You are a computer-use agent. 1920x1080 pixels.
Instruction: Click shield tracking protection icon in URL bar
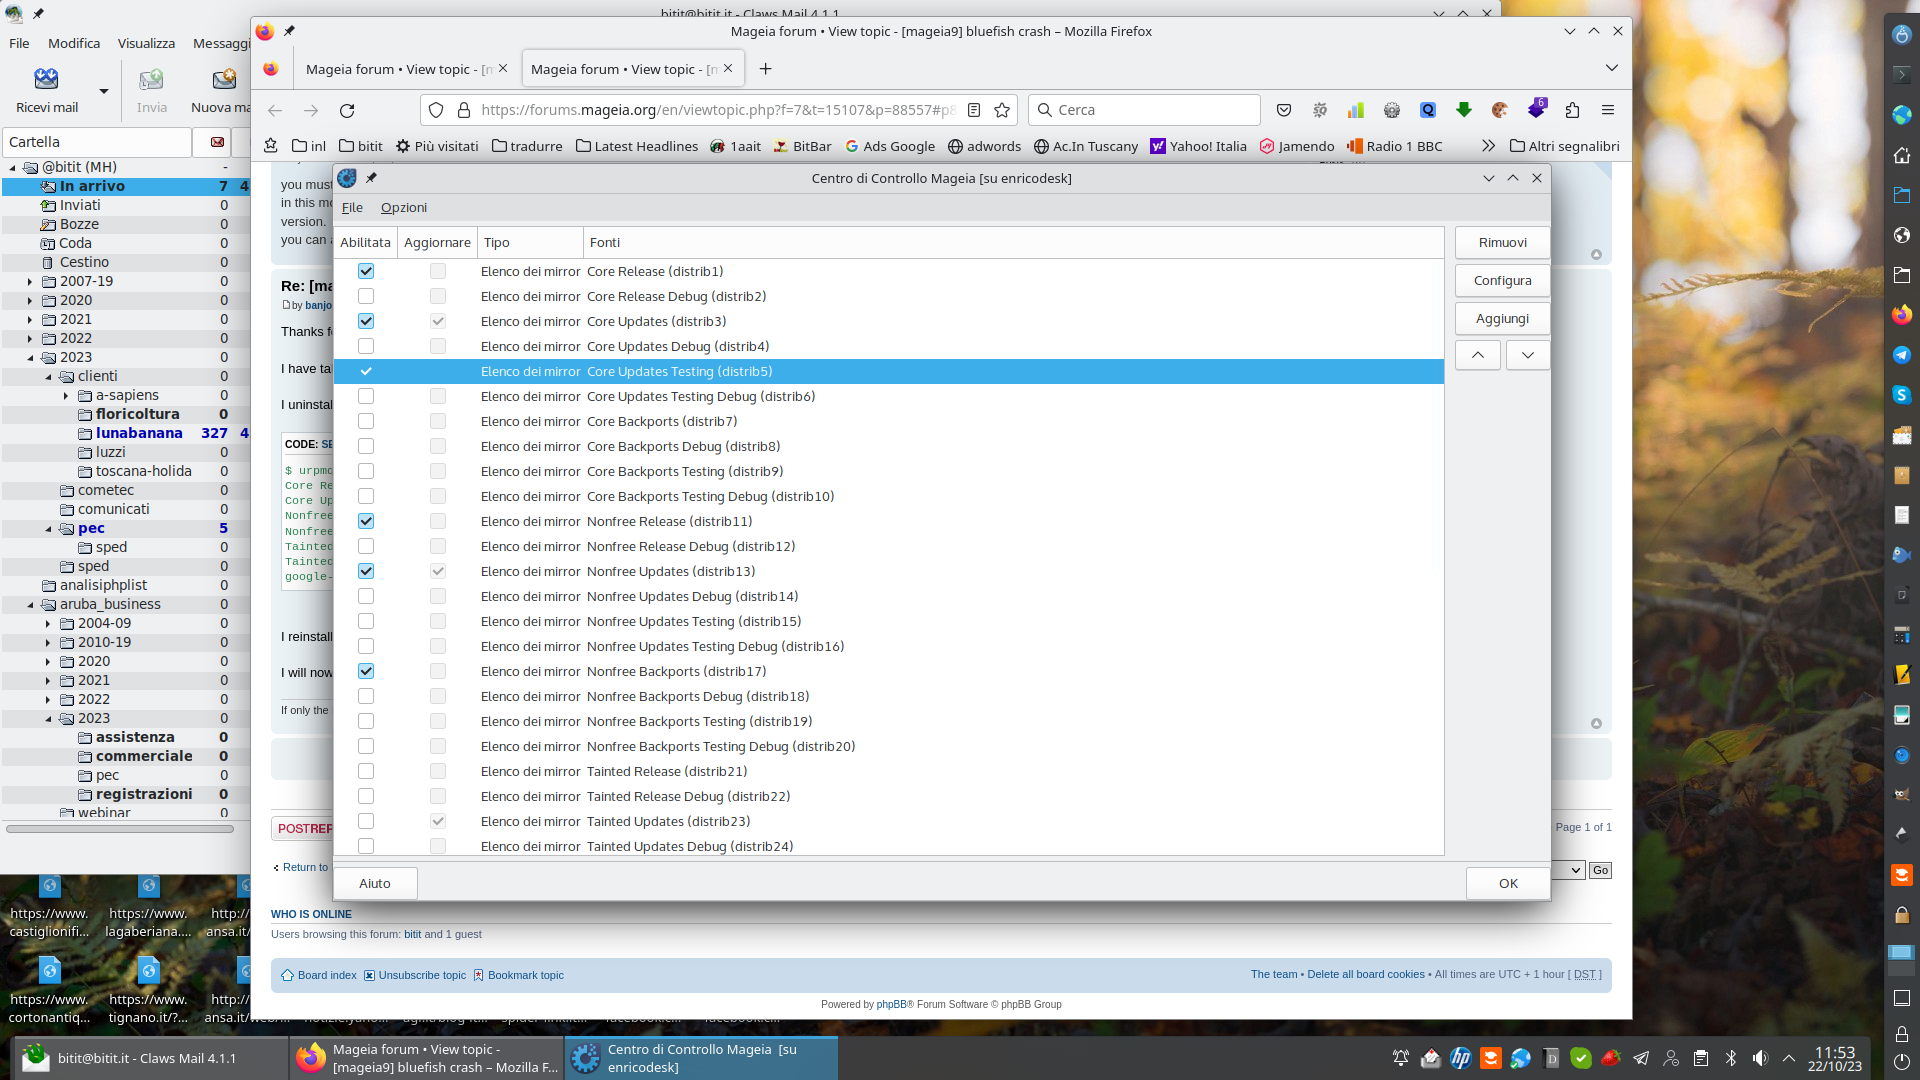coord(436,110)
